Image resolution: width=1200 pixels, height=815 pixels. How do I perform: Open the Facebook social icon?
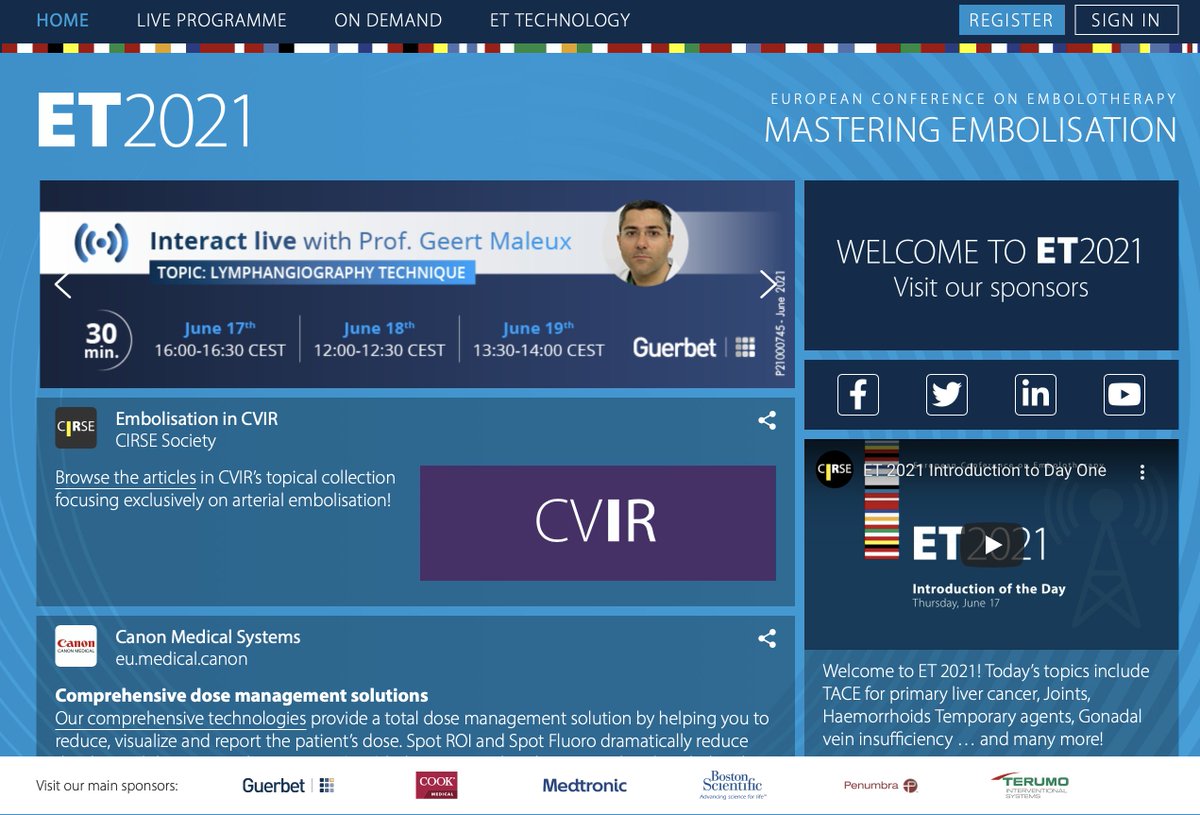858,394
